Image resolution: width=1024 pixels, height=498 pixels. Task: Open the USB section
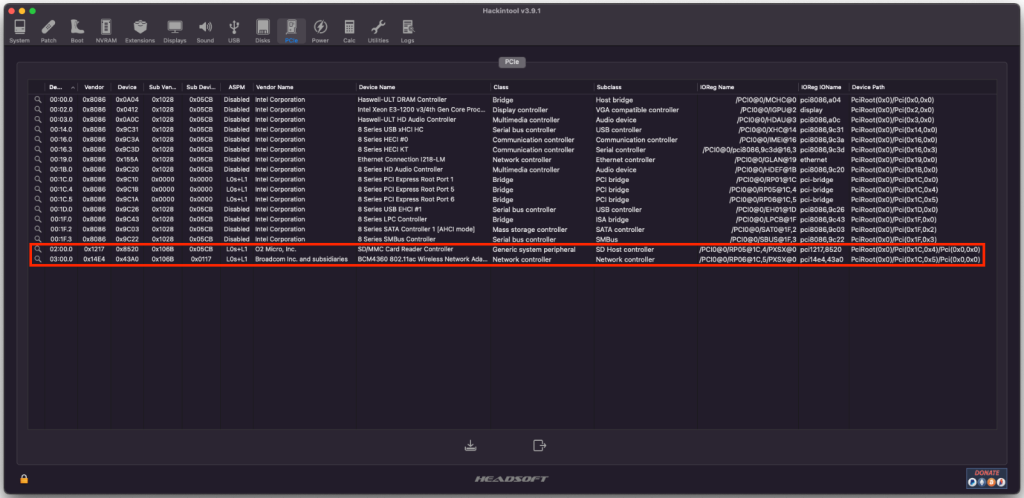(x=234, y=30)
